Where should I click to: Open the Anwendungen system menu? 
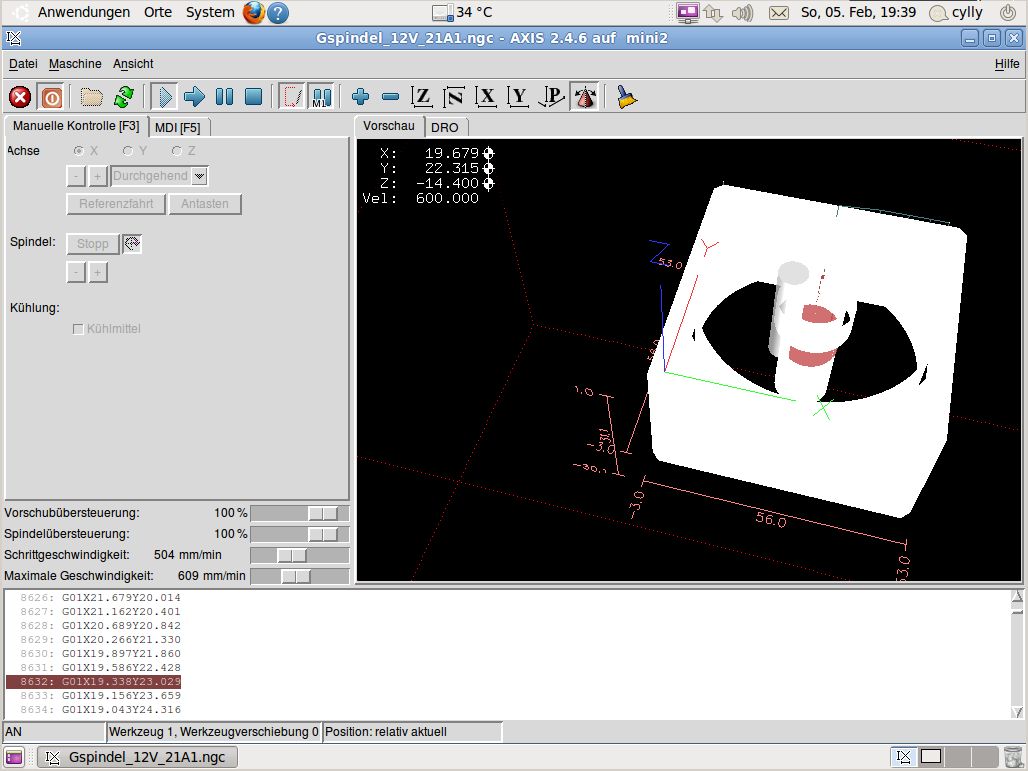pos(83,12)
